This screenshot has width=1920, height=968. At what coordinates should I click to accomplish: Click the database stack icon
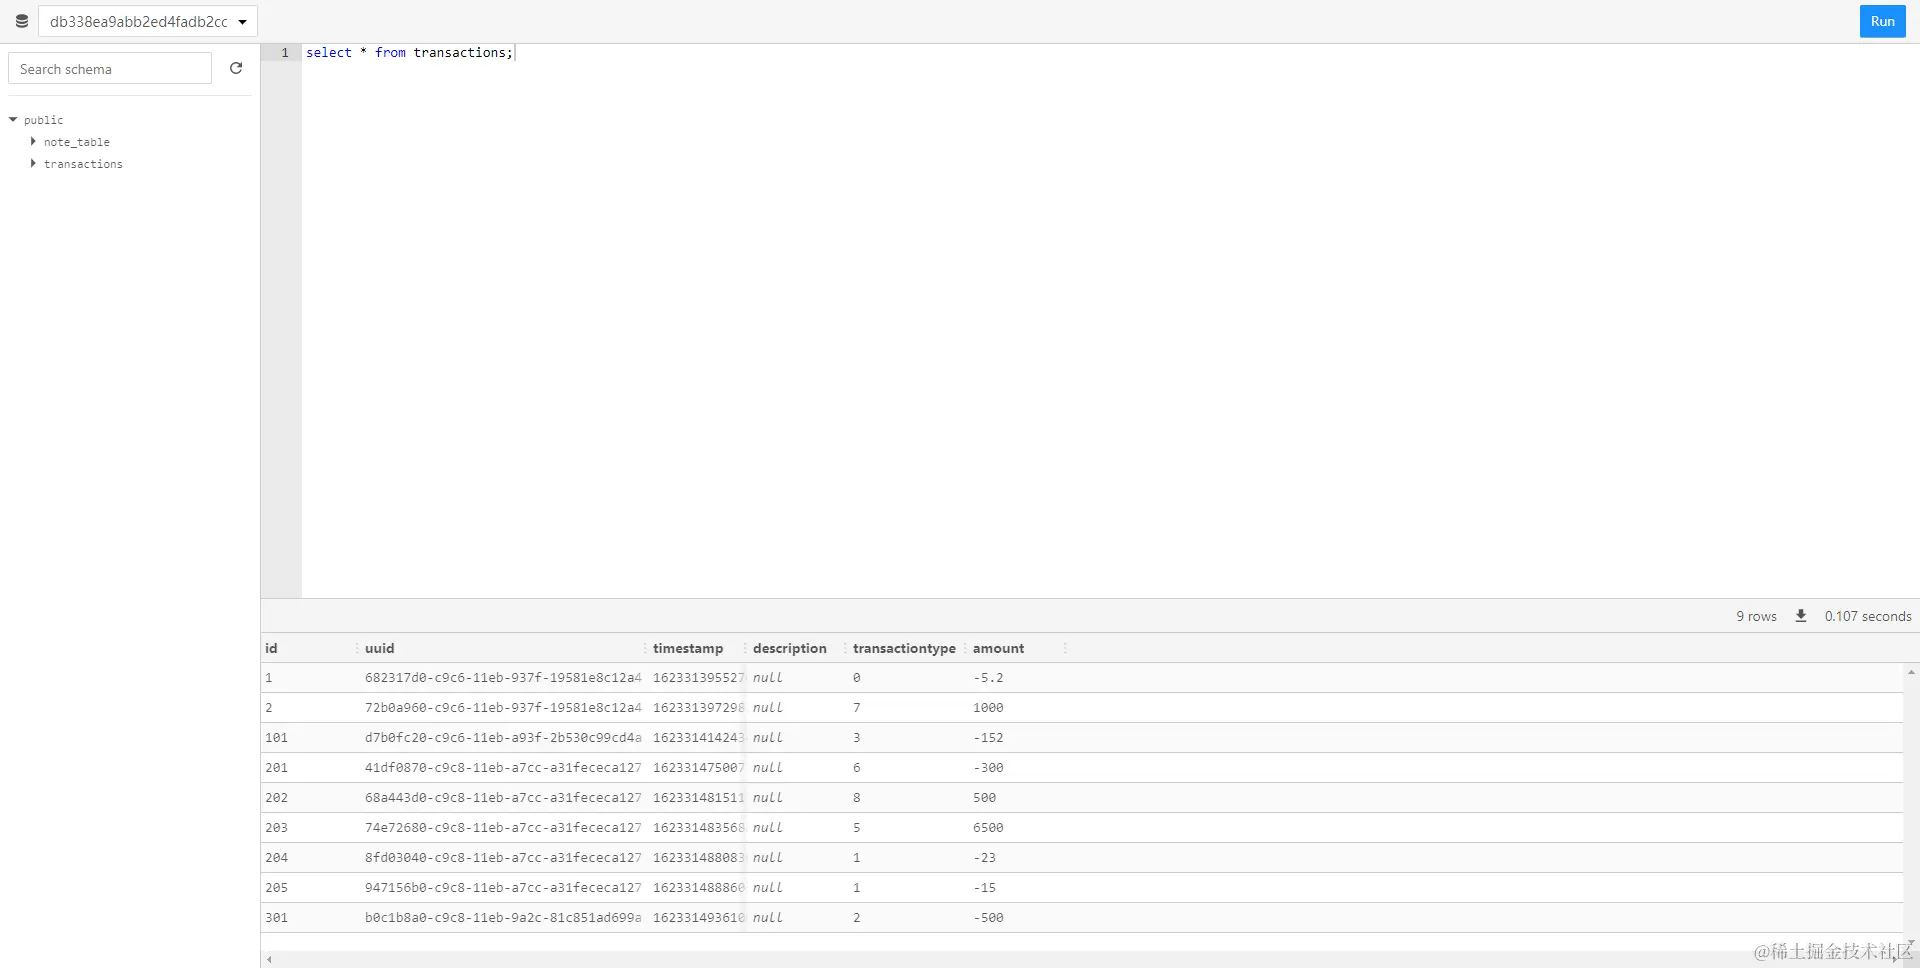click(21, 21)
